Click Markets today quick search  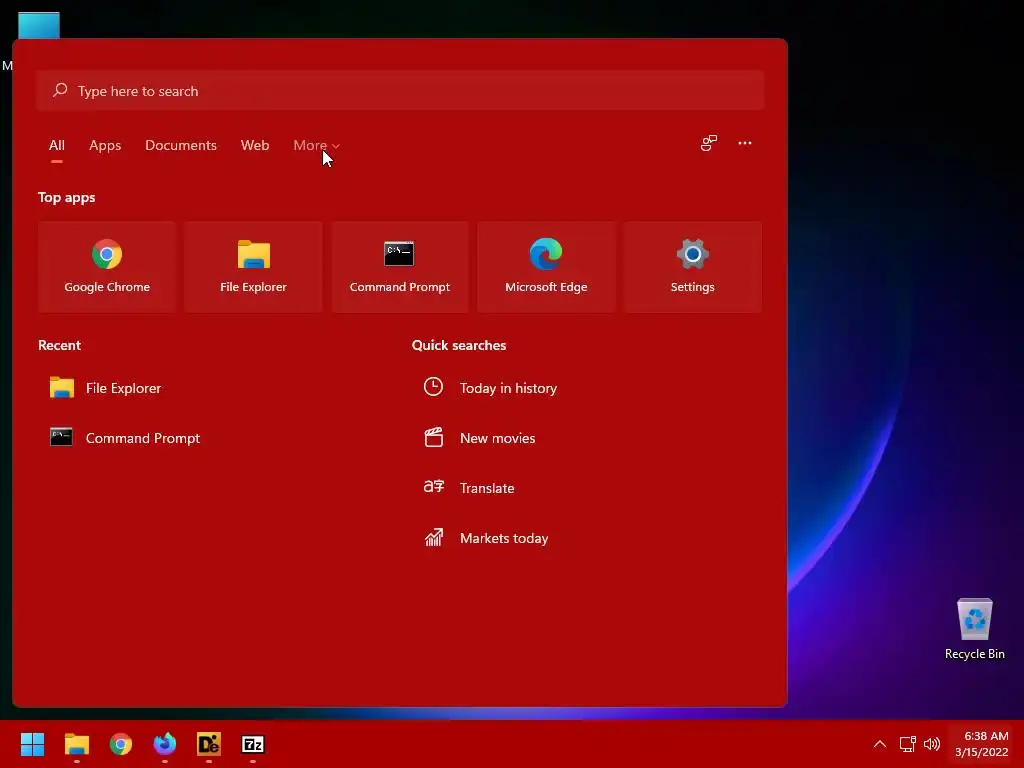(486, 538)
